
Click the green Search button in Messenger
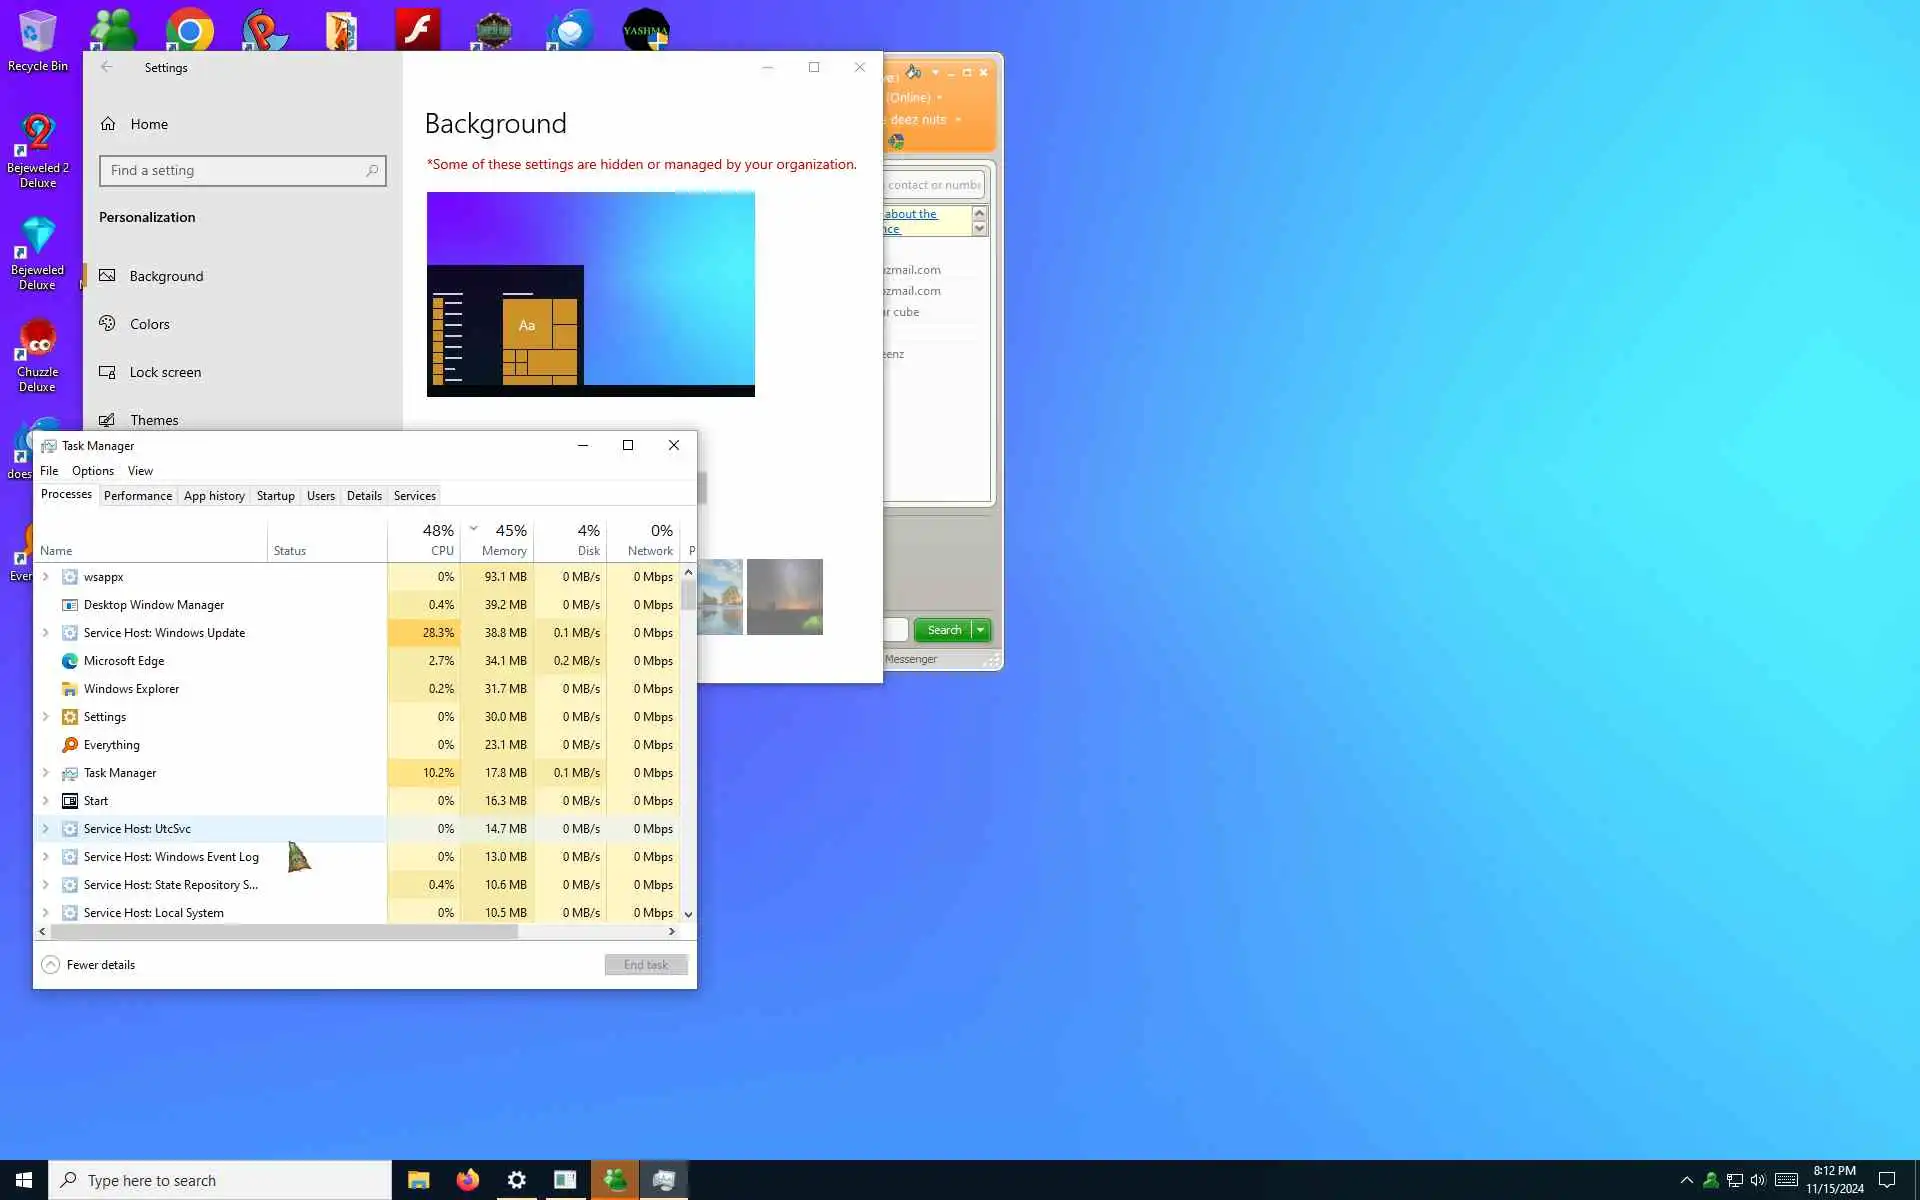[943, 630]
